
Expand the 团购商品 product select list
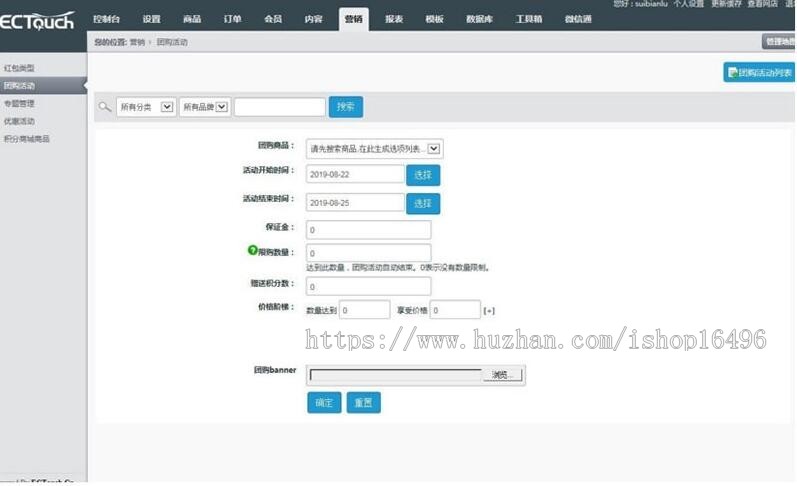click(x=375, y=149)
